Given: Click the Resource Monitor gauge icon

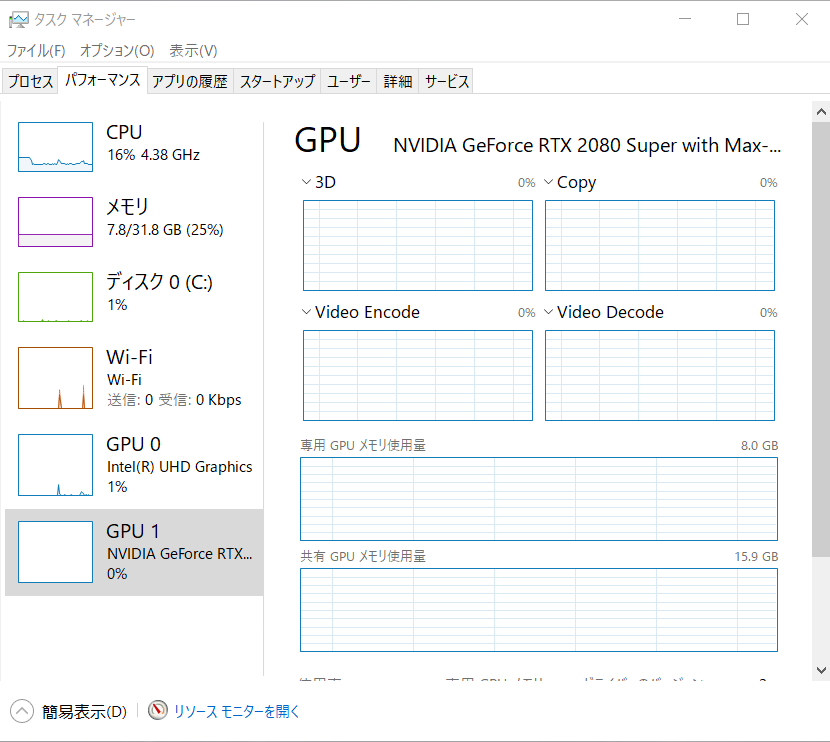Looking at the screenshot, I should (158, 710).
